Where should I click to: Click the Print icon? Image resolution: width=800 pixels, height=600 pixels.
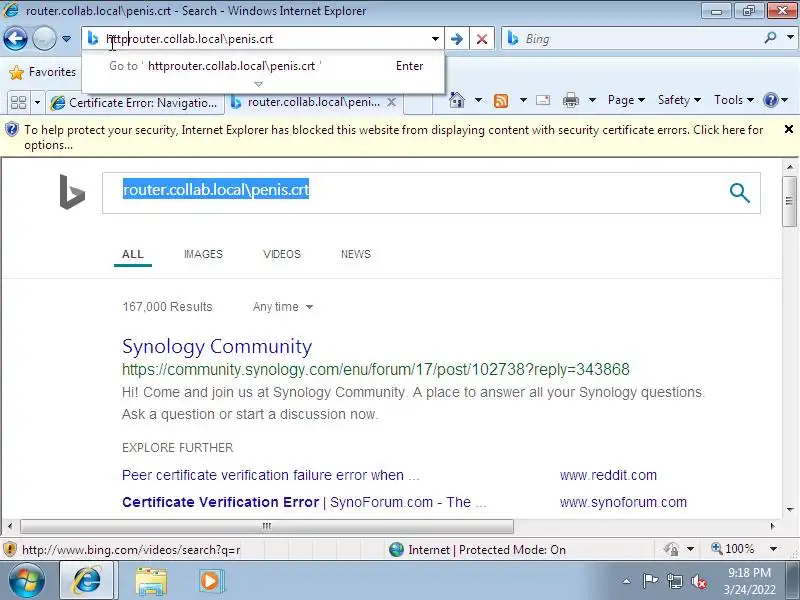pos(570,101)
